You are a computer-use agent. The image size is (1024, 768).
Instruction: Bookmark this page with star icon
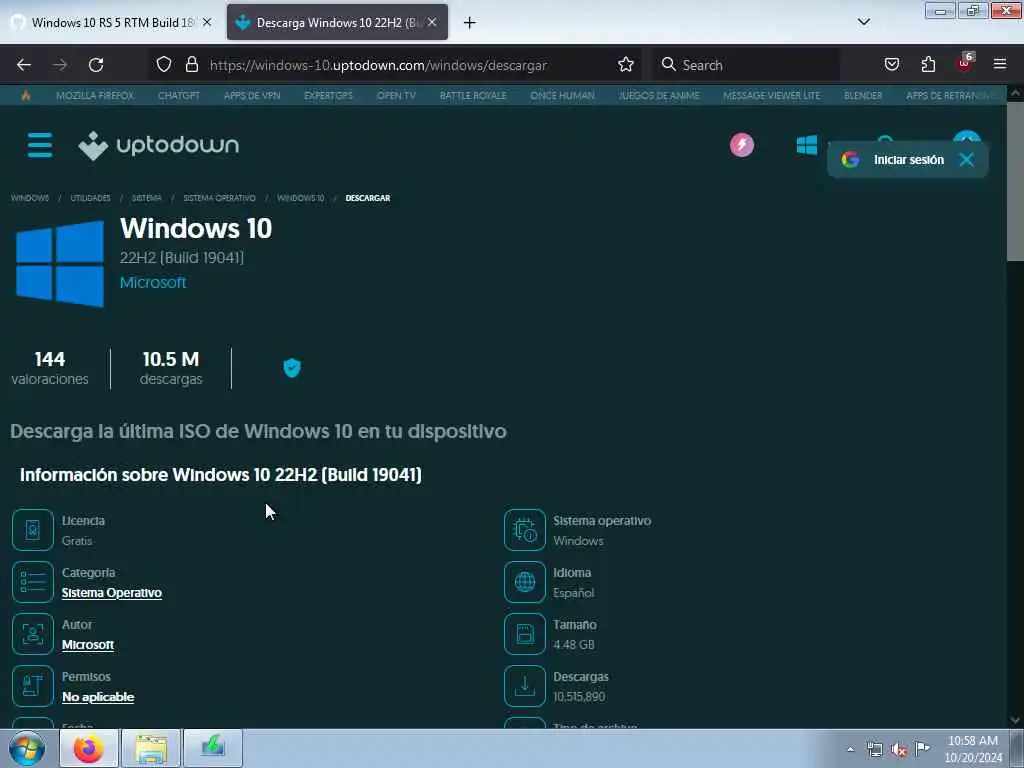[x=626, y=65]
